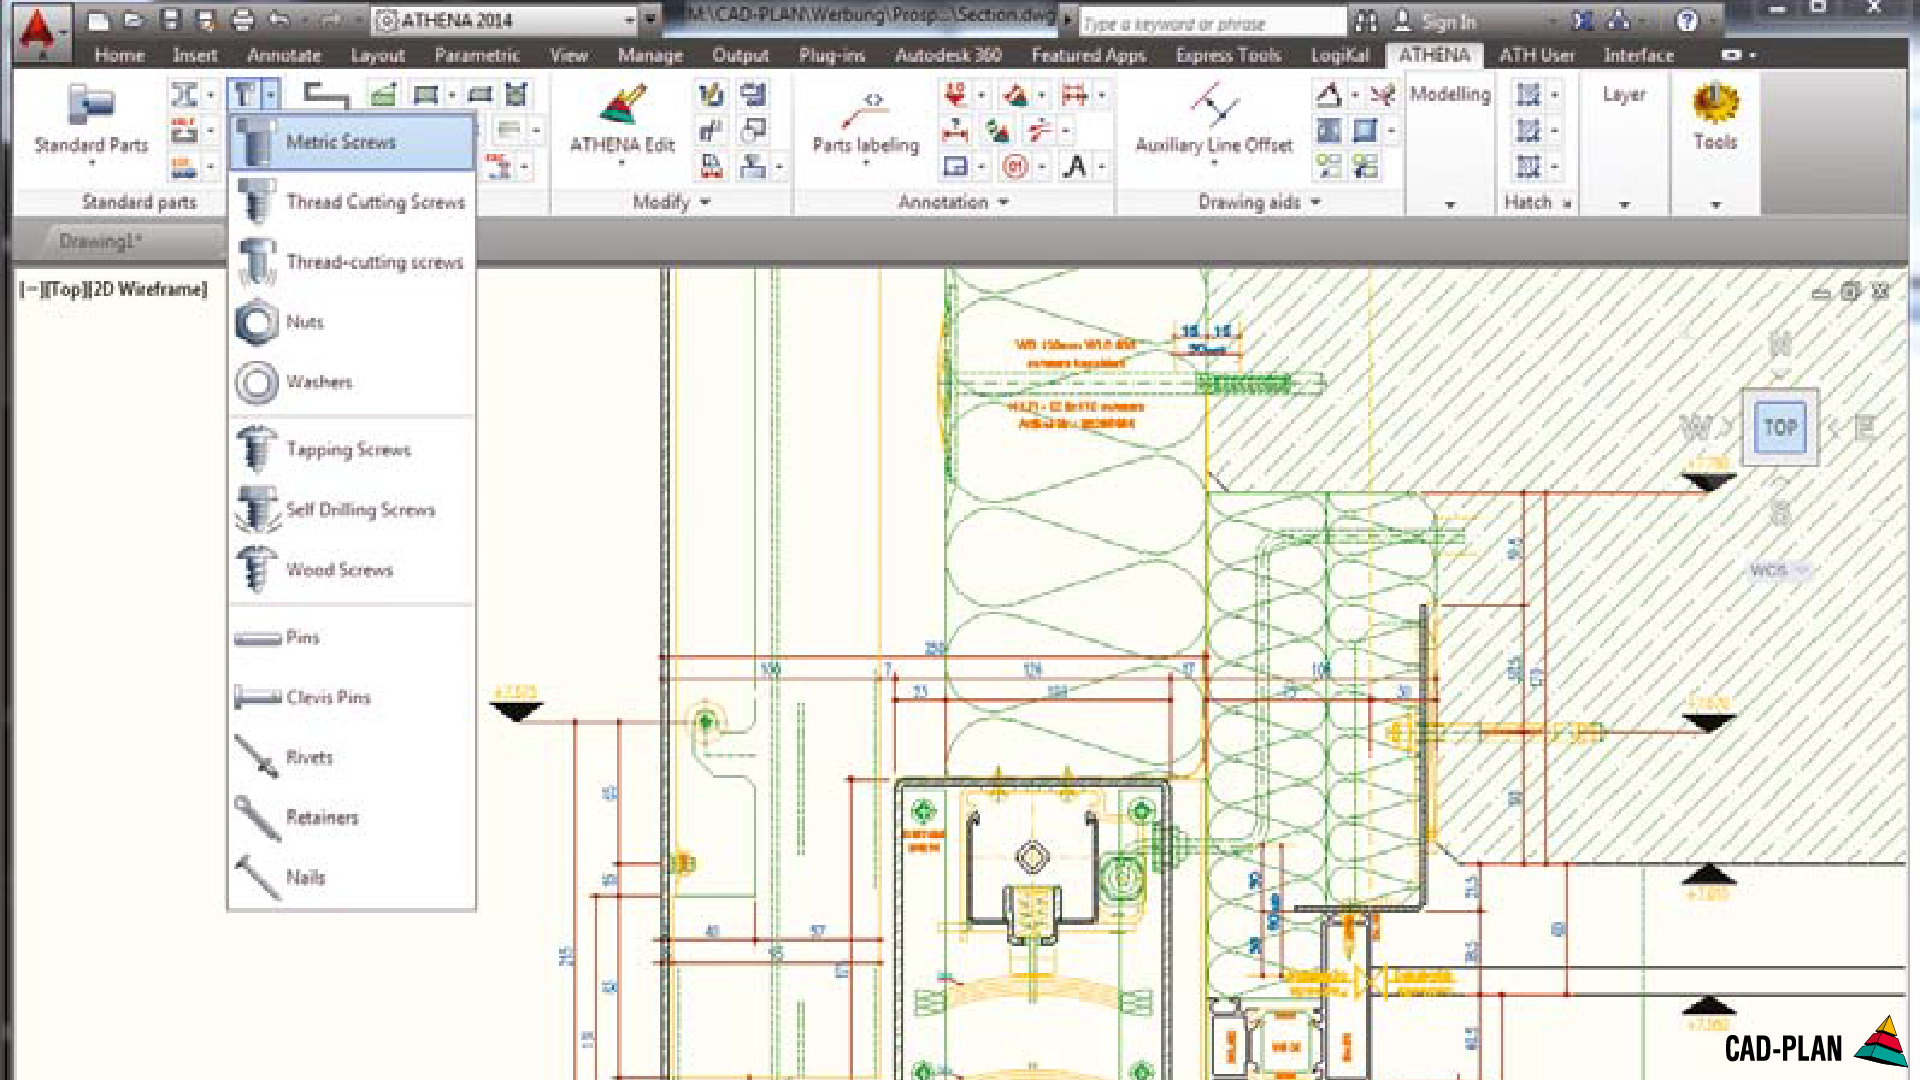The width and height of the screenshot is (1920, 1080).
Task: Click the yellow magnet tool icon in Modify
Action: [711, 95]
